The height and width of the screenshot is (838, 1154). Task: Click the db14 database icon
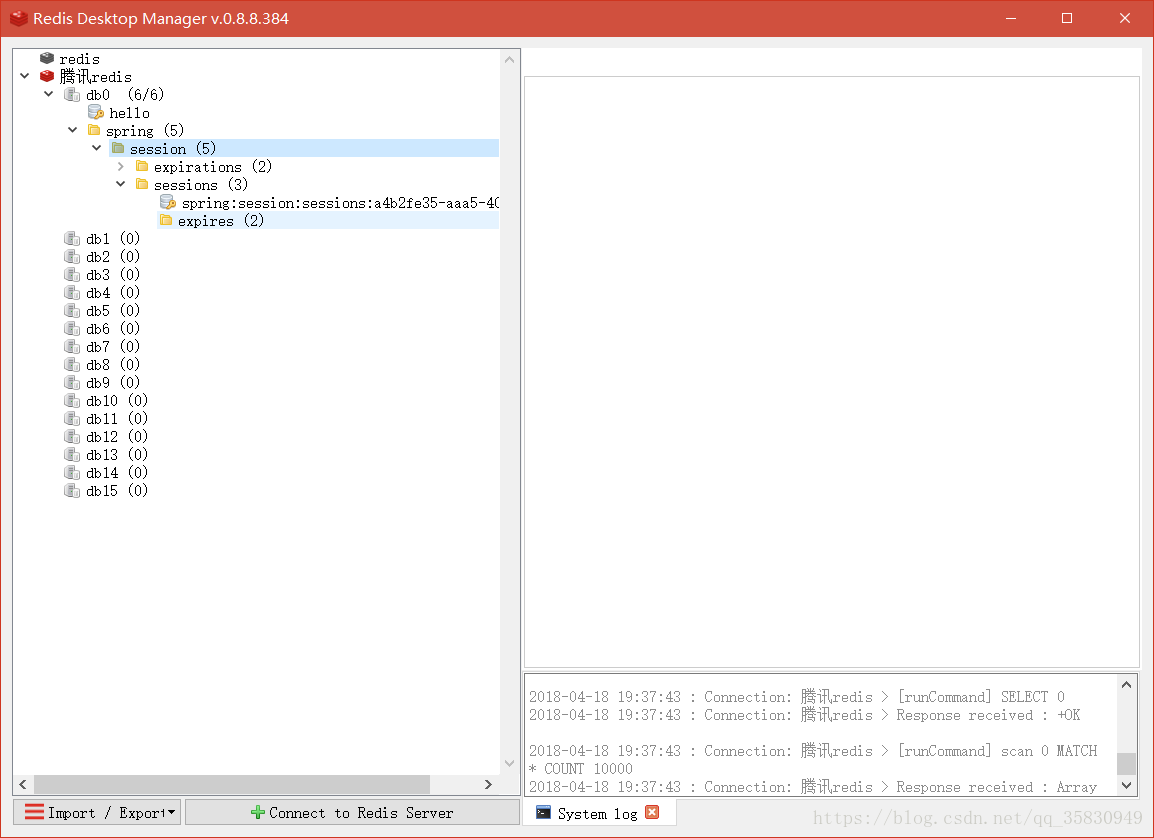pyautogui.click(x=72, y=472)
